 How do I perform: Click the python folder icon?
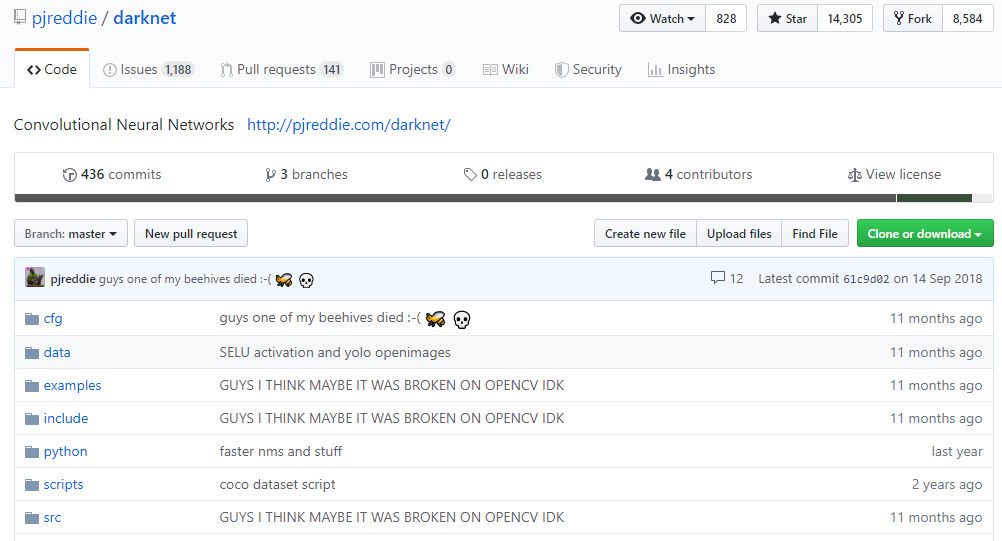[x=32, y=452]
